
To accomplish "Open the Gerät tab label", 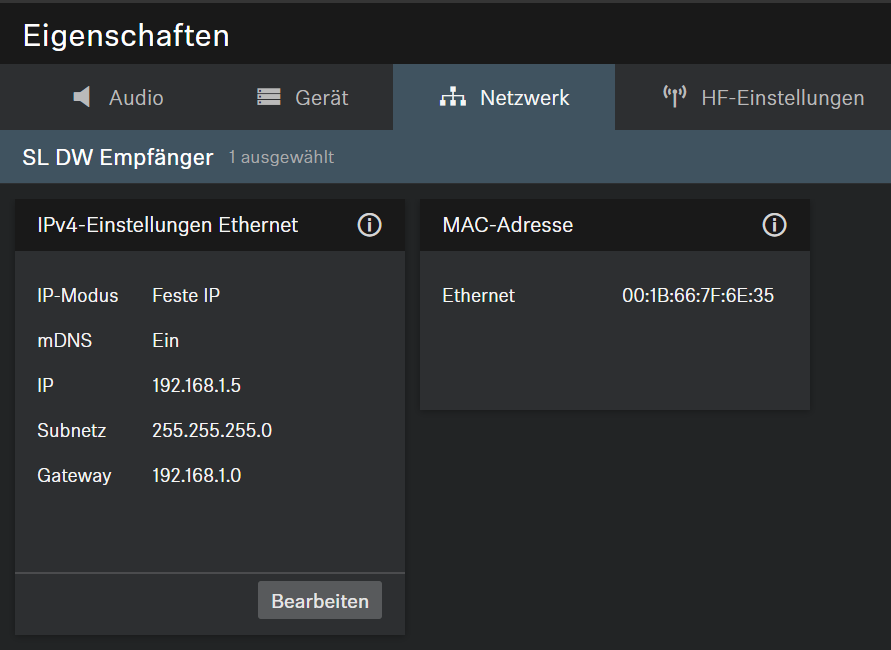I will tap(321, 98).
